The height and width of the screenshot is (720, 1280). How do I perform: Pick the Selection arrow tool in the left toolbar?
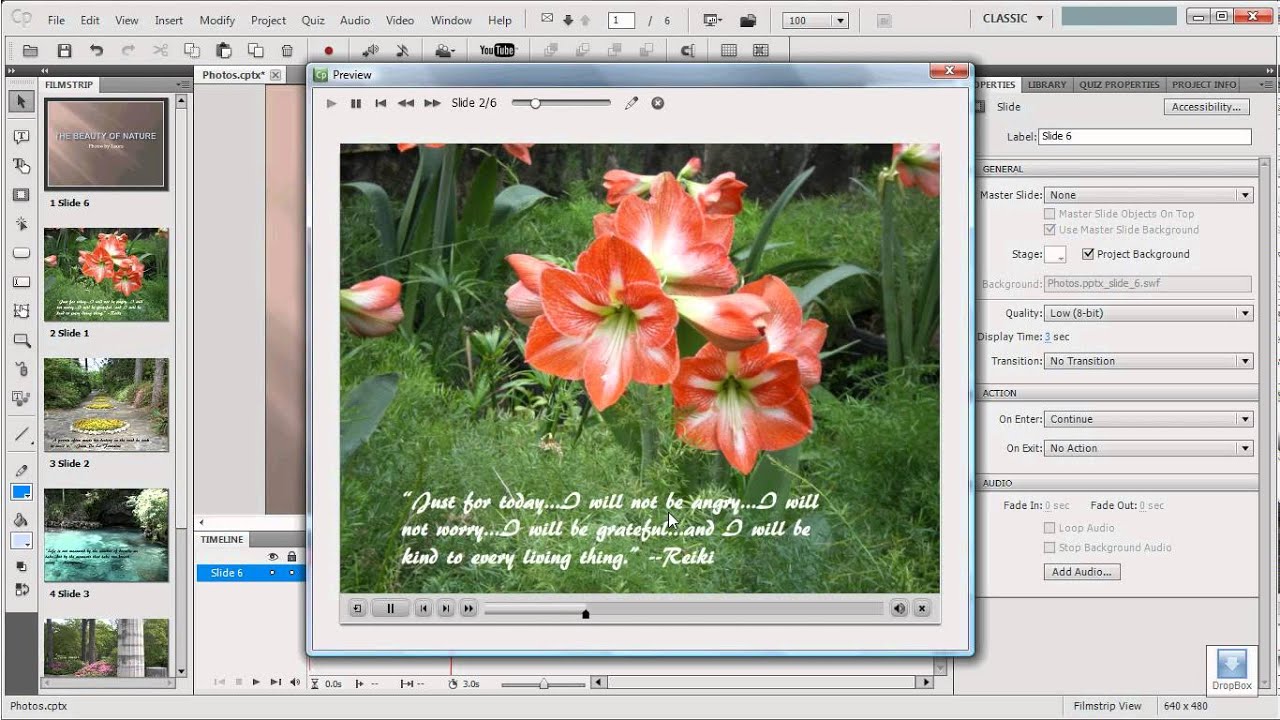(21, 102)
